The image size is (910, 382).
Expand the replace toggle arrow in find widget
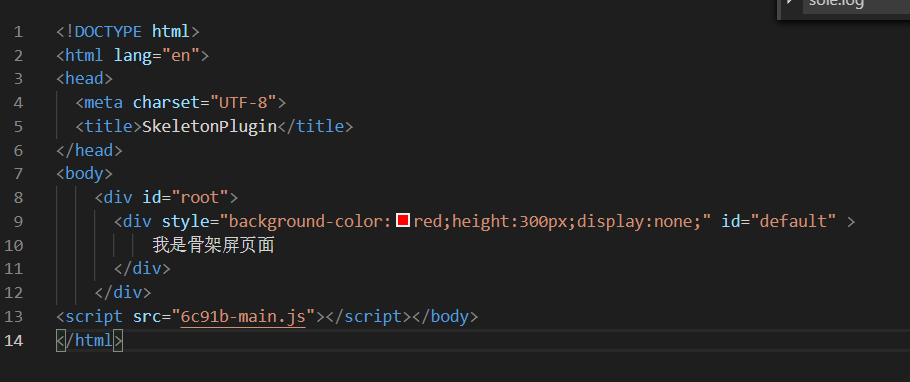click(x=790, y=3)
